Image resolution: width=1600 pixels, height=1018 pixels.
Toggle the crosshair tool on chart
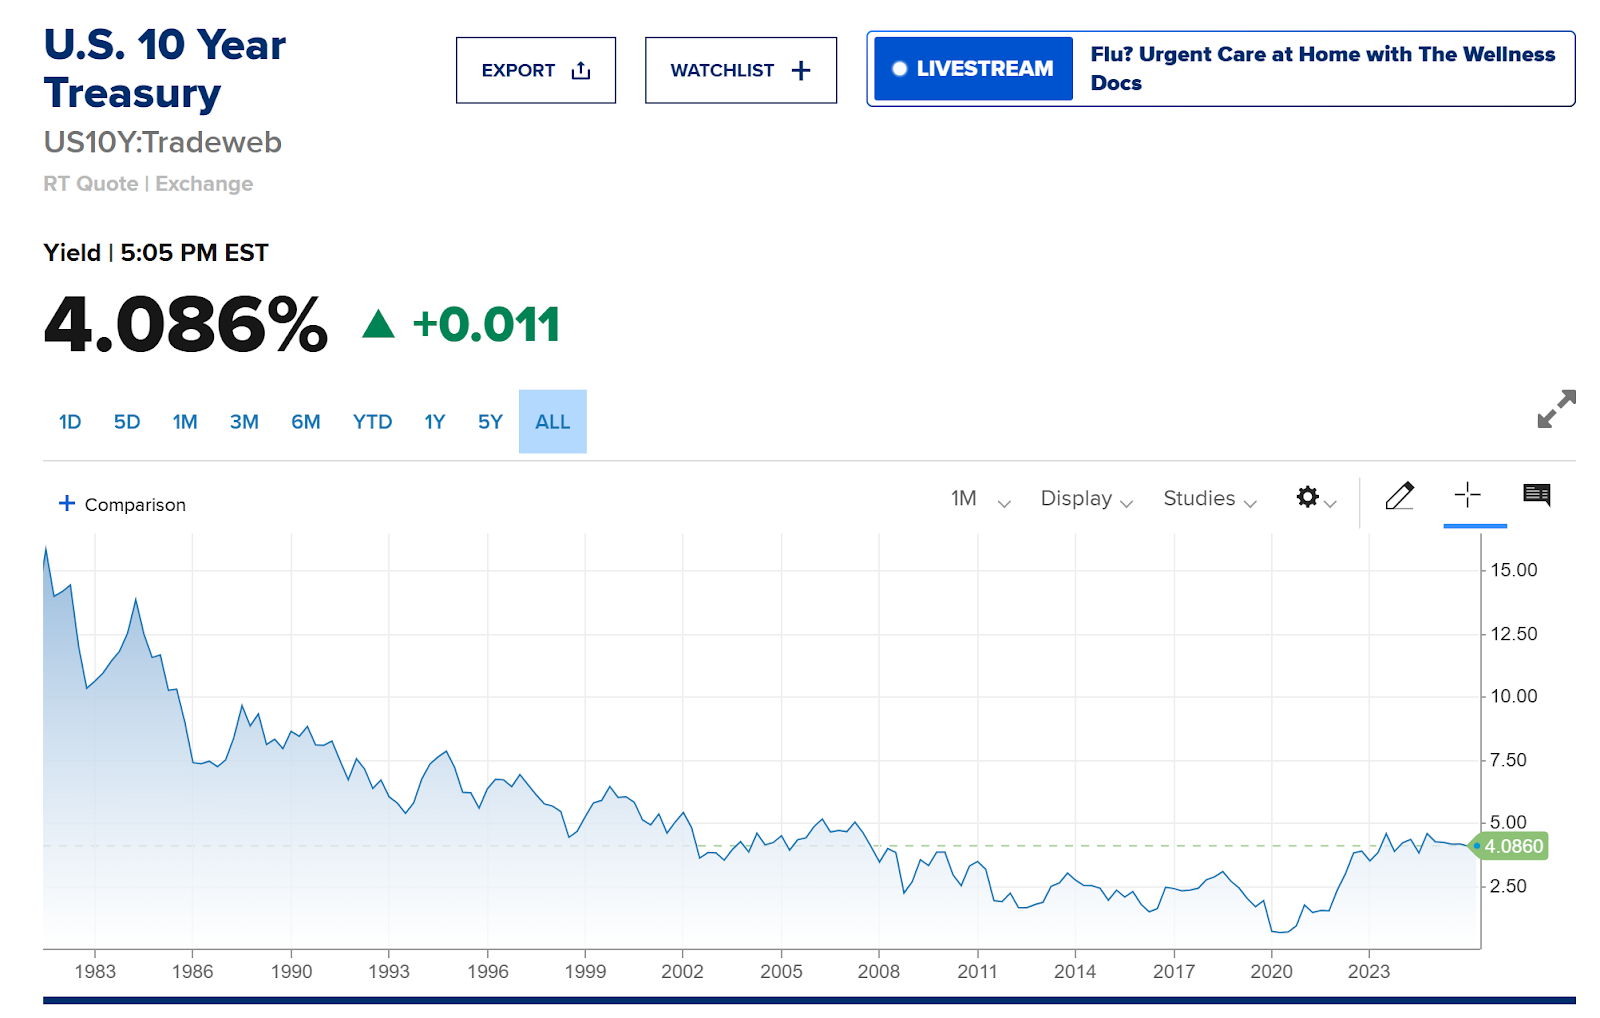1467,496
